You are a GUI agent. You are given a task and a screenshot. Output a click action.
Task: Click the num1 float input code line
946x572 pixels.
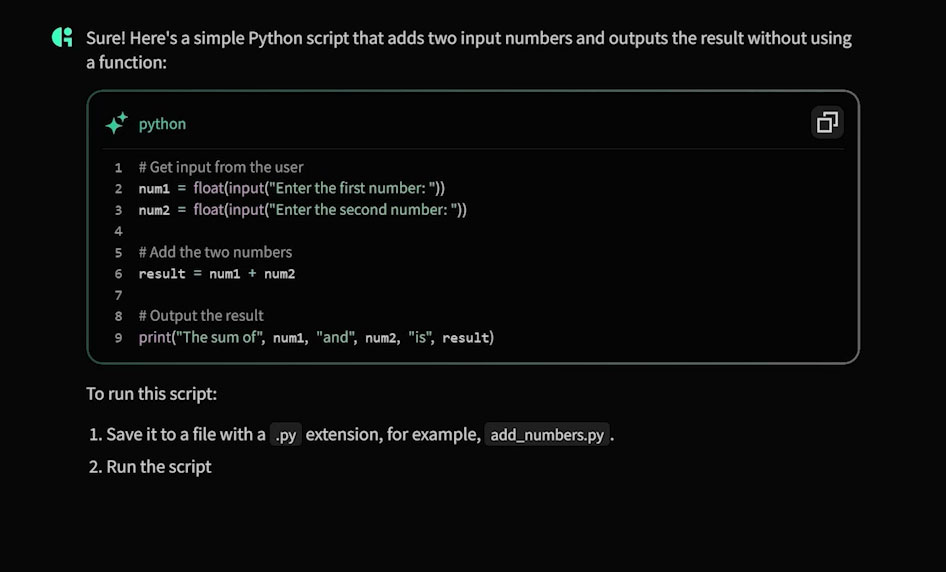tap(291, 189)
